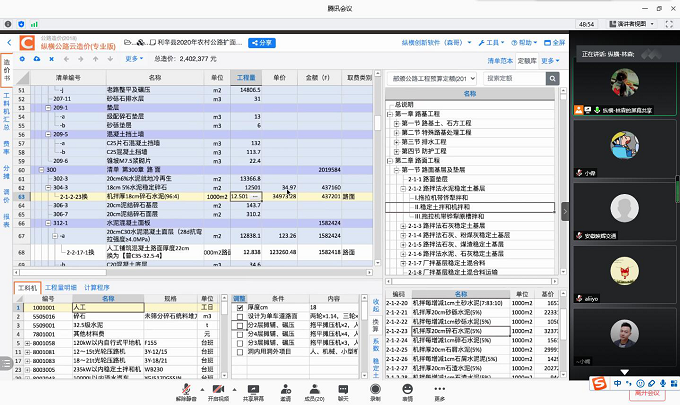Select tree row II.稳定土拌和机拌和
The width and height of the screenshot is (680, 405).
tap(470, 207)
